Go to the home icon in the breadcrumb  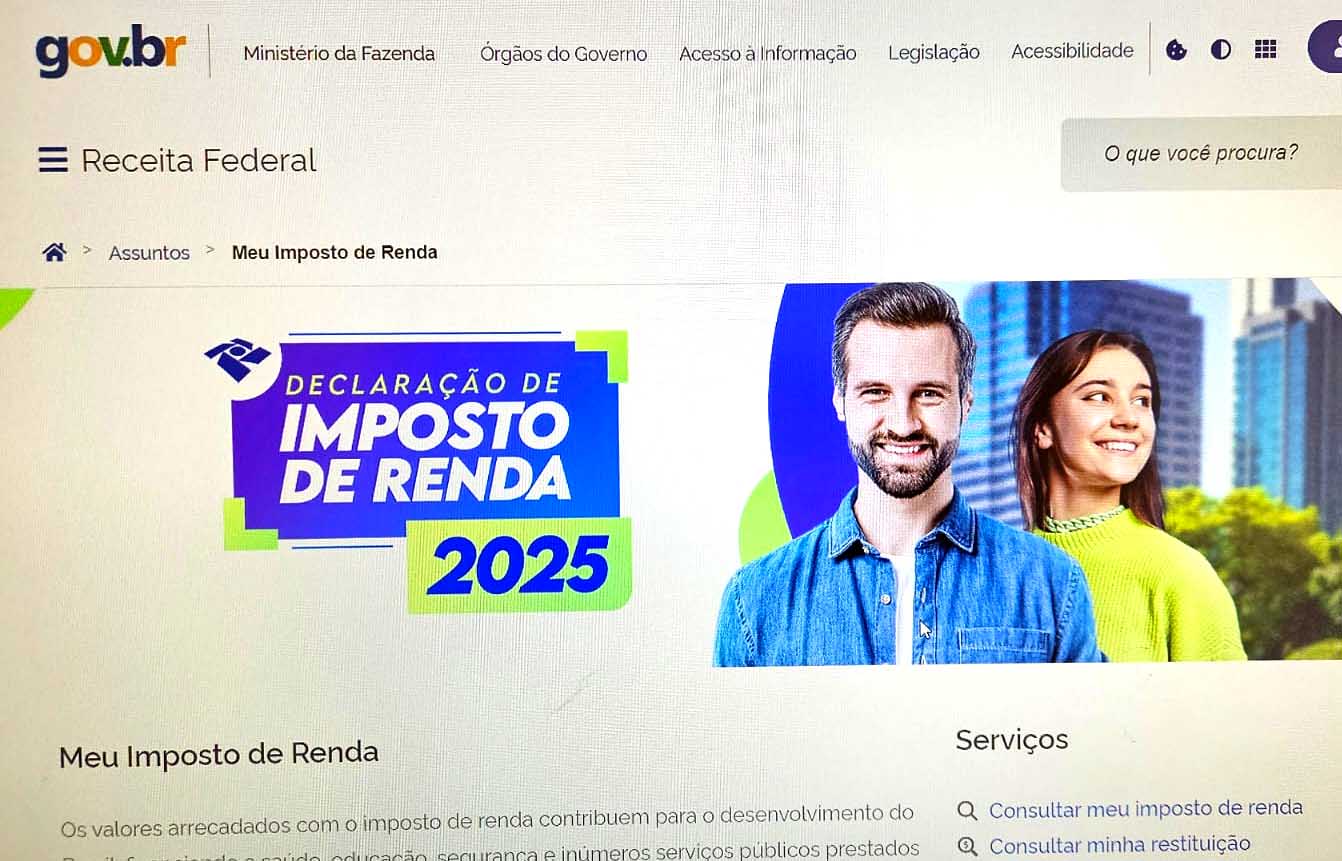[x=54, y=252]
